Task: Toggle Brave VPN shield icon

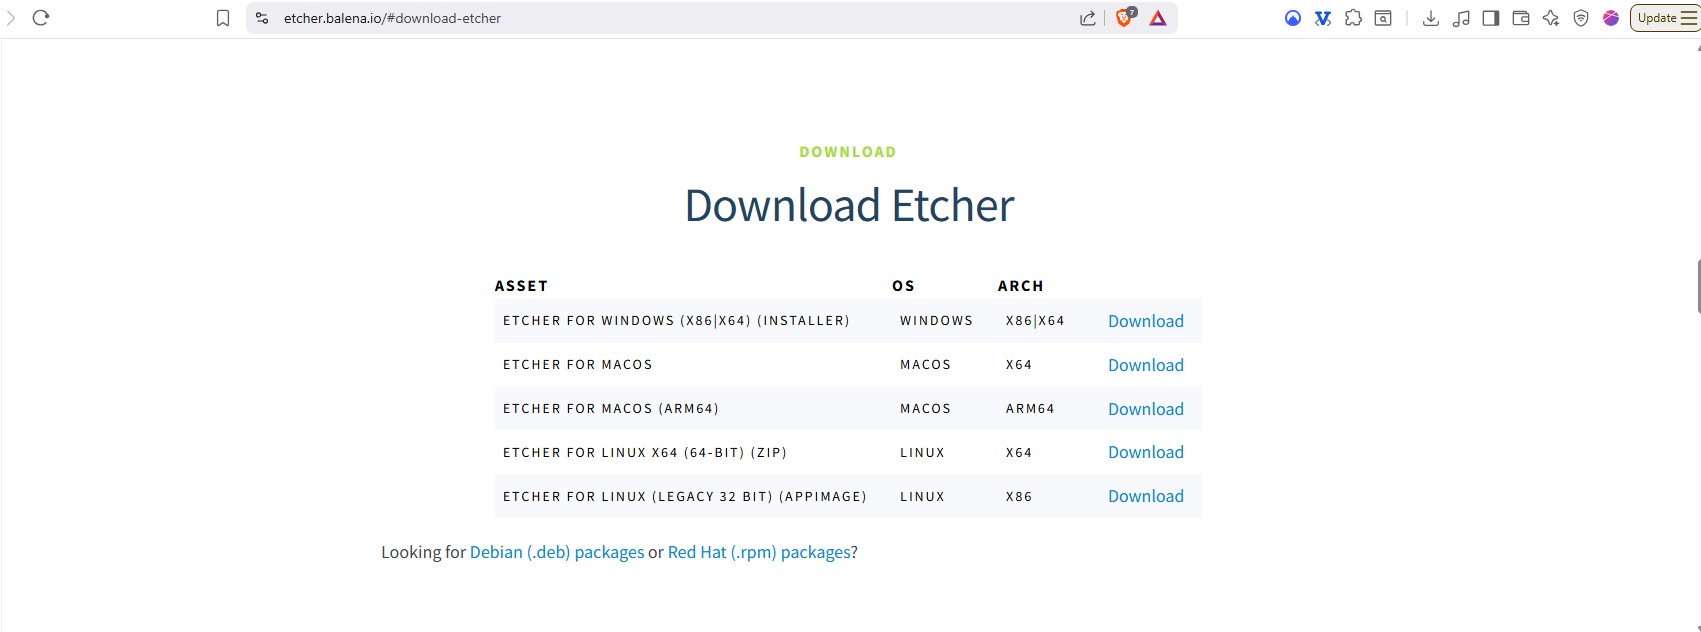Action: tap(1581, 18)
